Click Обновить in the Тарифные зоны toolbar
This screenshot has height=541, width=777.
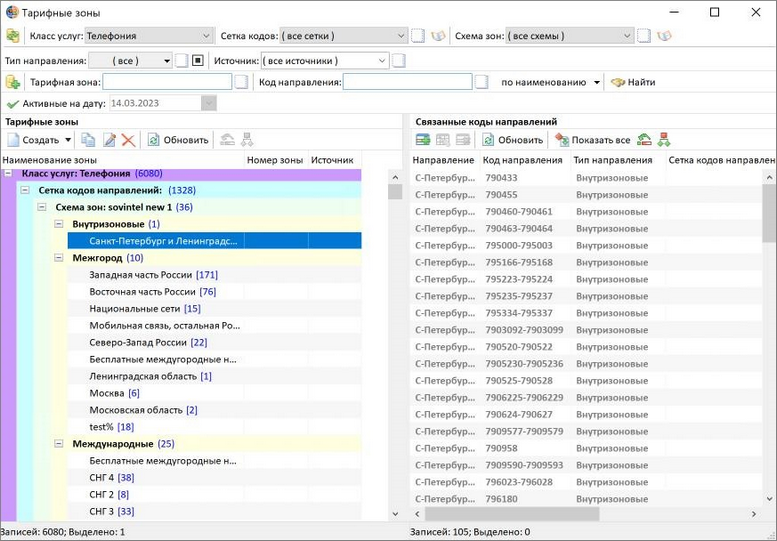pos(178,140)
